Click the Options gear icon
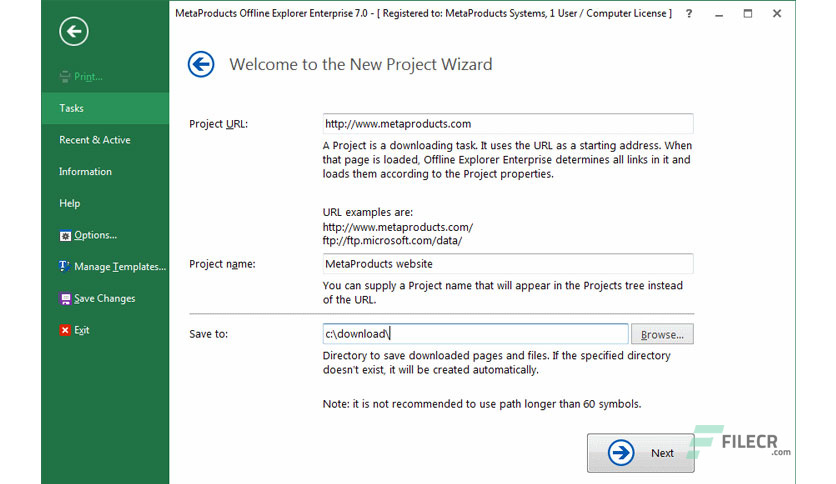 tap(65, 236)
